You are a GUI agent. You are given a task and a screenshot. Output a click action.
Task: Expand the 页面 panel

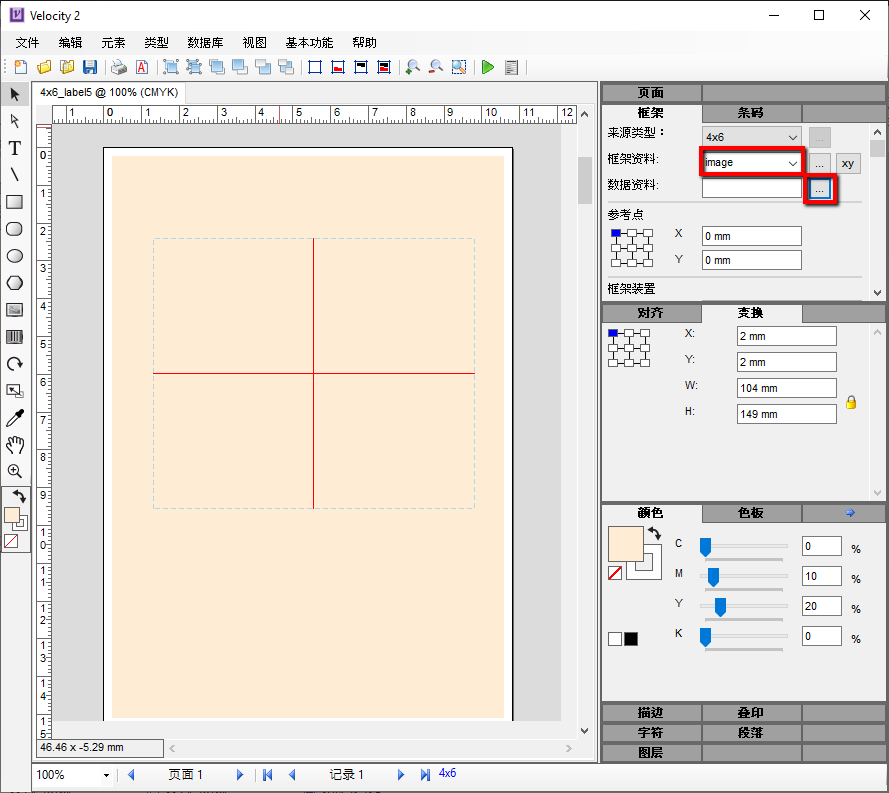tap(651, 92)
